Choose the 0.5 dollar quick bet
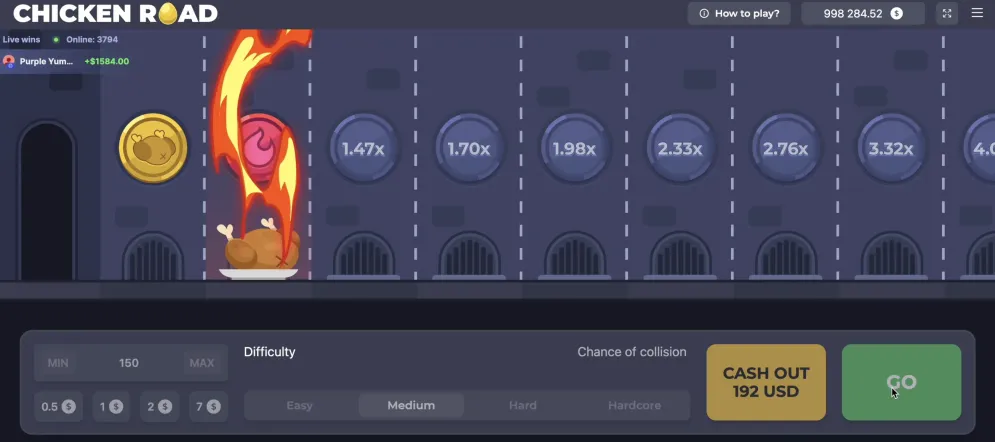This screenshot has height=442, width=995. tap(58, 406)
